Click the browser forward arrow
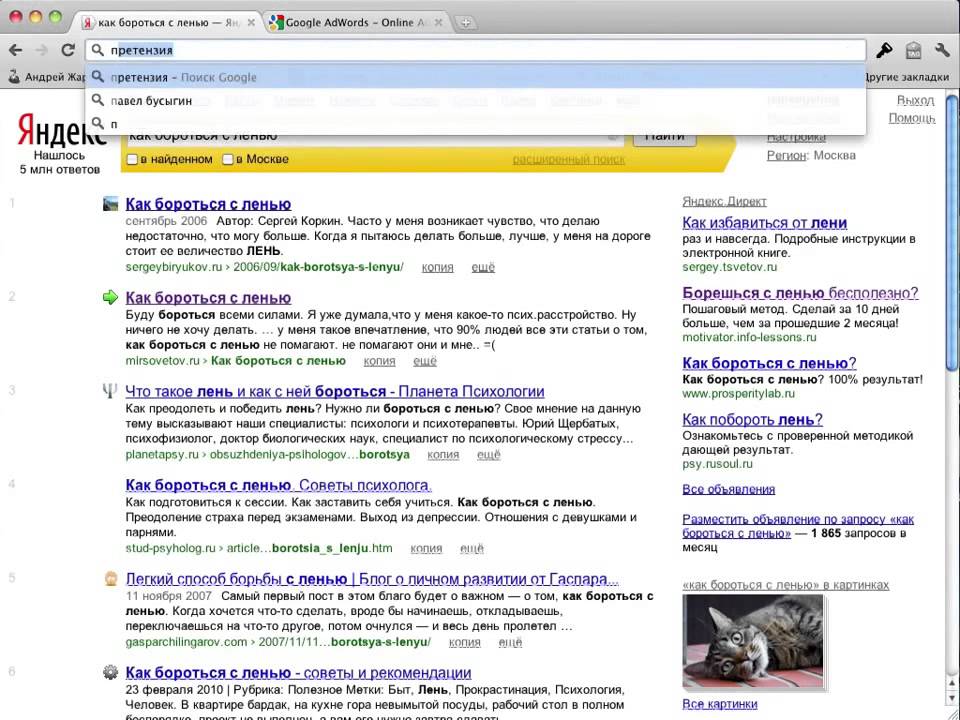This screenshot has width=960, height=720. pyautogui.click(x=42, y=50)
